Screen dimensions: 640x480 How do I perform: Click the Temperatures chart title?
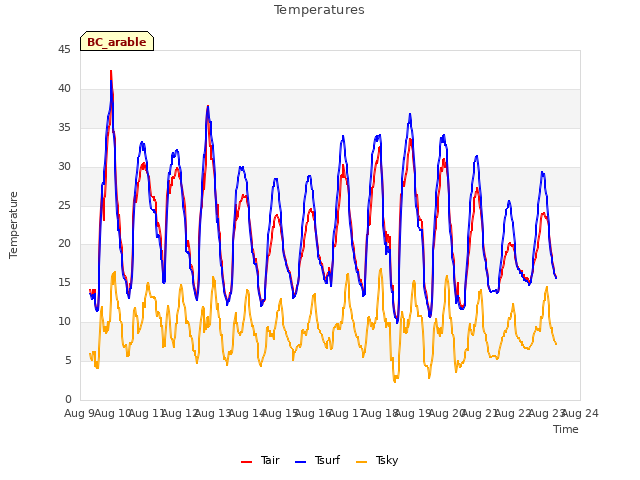(319, 10)
